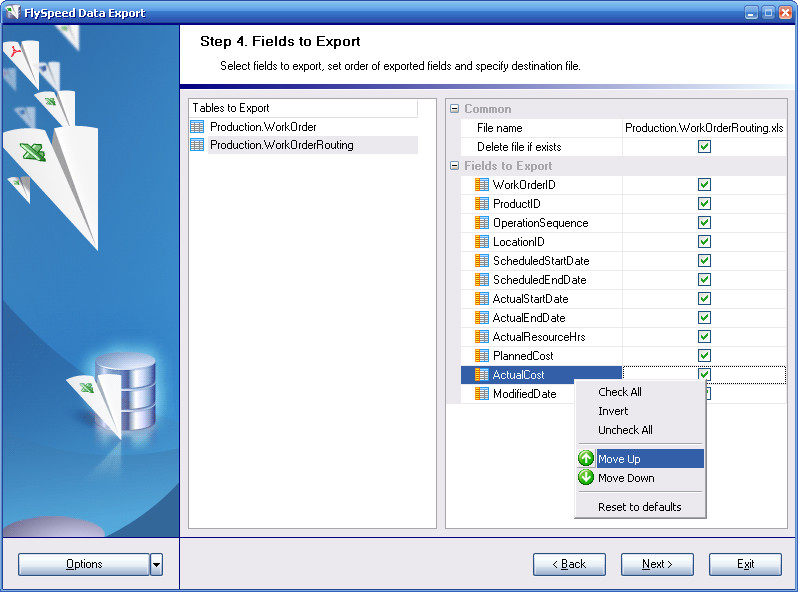
Task: Click the ActualEndDate field icon
Action: (x=481, y=318)
